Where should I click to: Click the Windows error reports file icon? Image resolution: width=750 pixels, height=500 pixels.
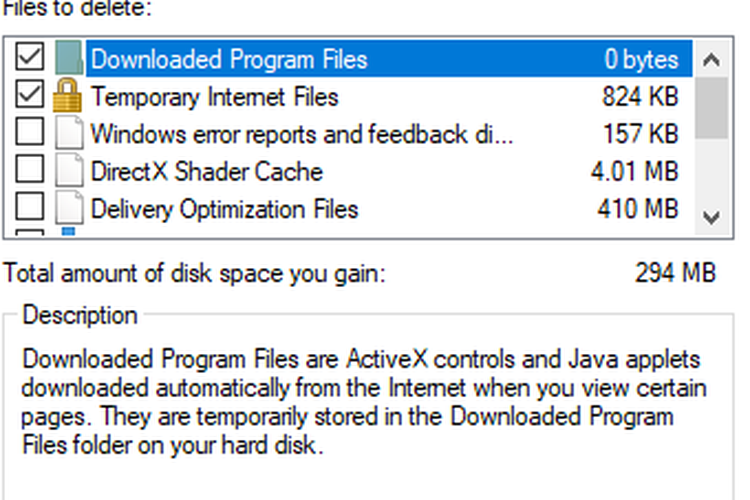pyautogui.click(x=69, y=133)
